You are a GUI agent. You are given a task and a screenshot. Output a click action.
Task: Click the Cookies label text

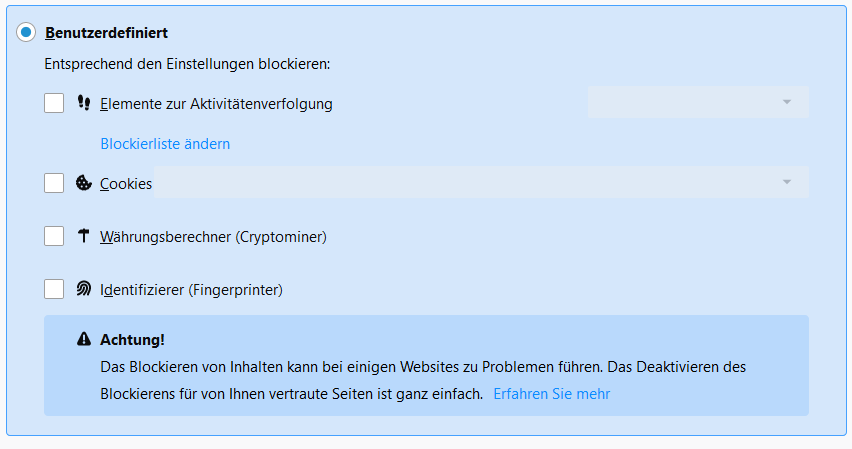126,183
